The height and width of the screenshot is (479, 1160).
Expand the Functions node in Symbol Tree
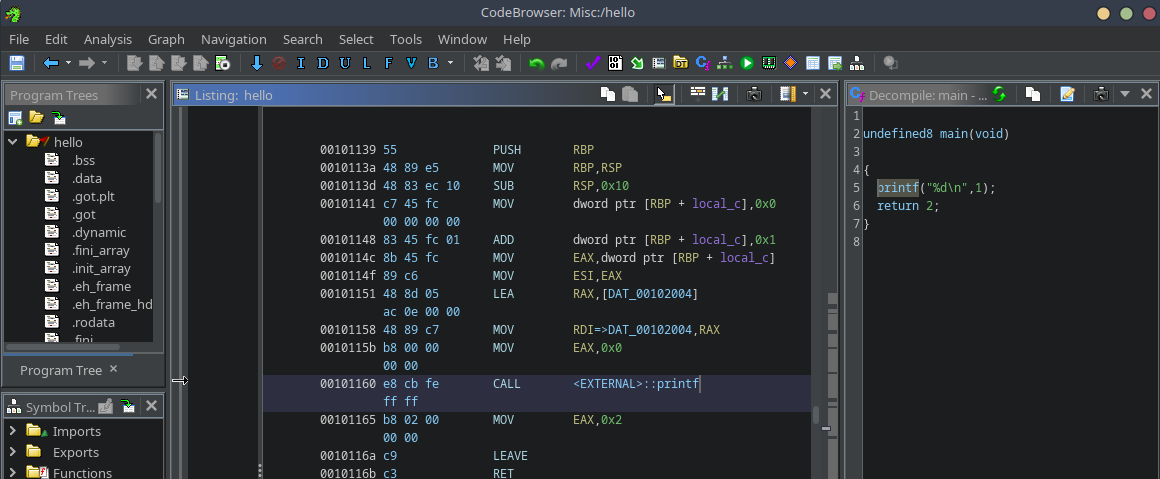13,472
